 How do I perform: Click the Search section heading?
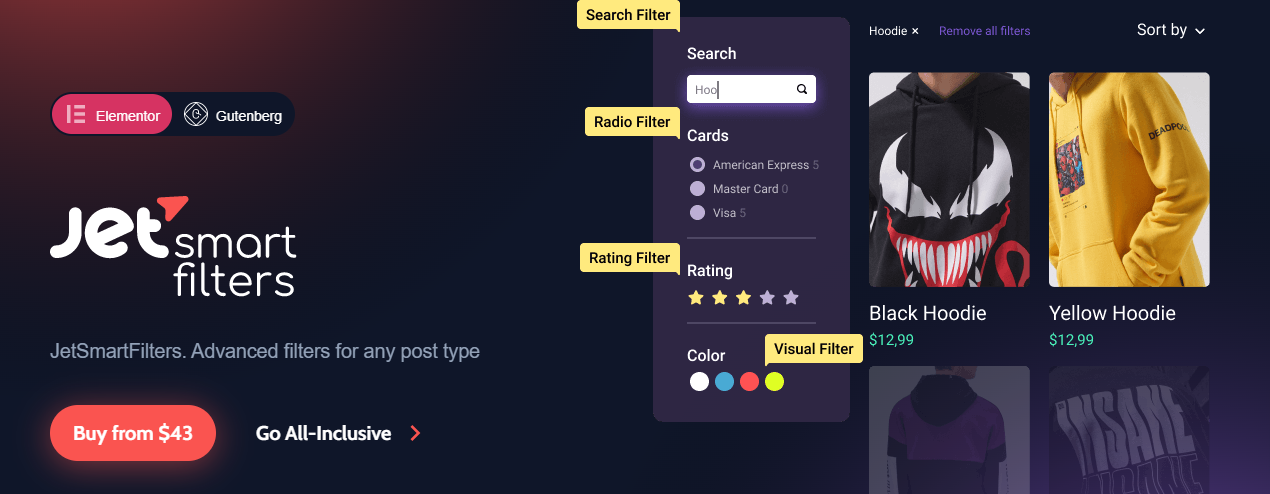click(712, 54)
